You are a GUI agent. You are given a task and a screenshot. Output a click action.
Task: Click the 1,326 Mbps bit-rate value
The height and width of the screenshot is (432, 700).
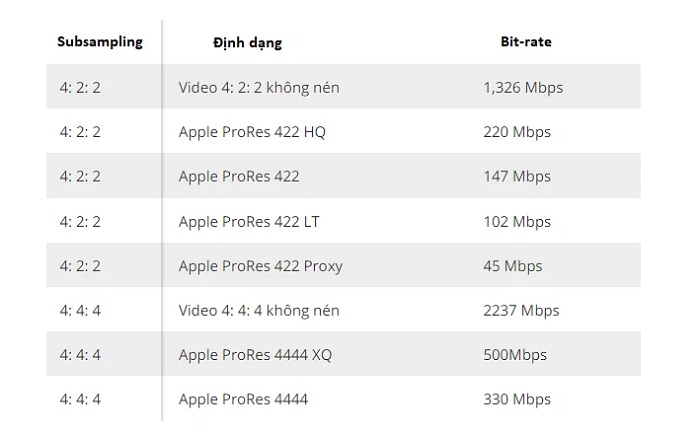(522, 87)
